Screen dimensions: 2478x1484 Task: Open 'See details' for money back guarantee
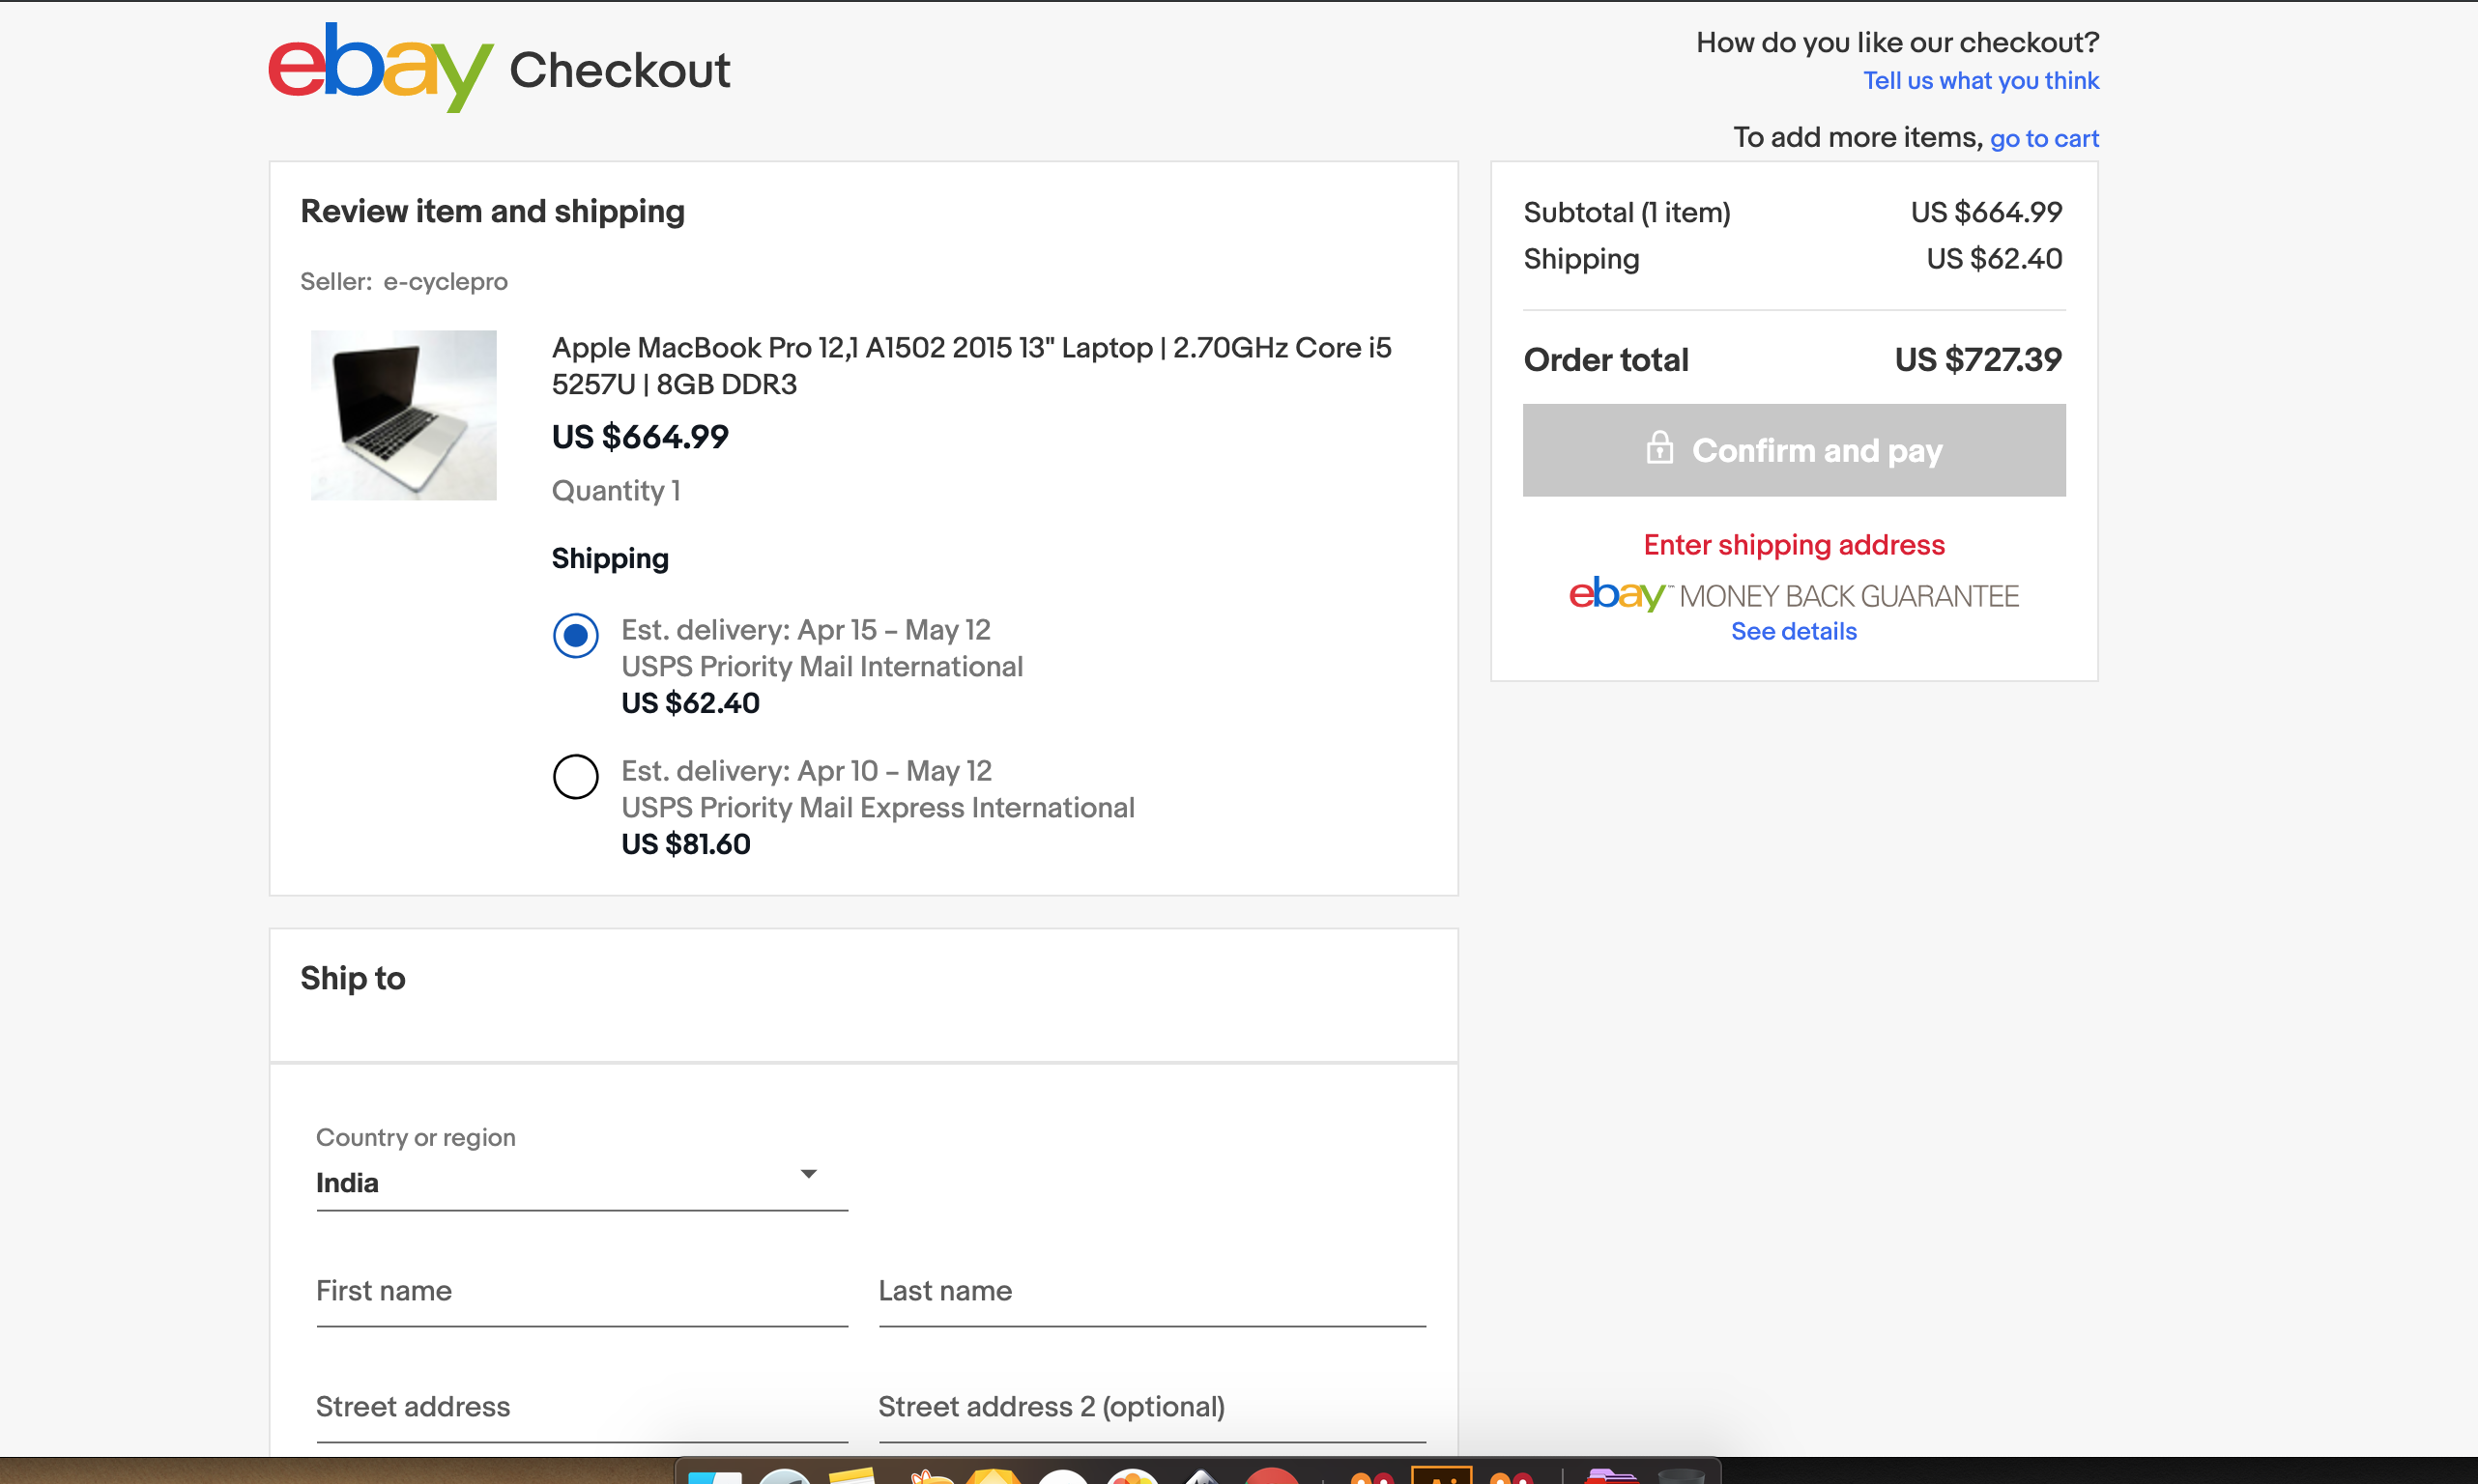(1793, 632)
